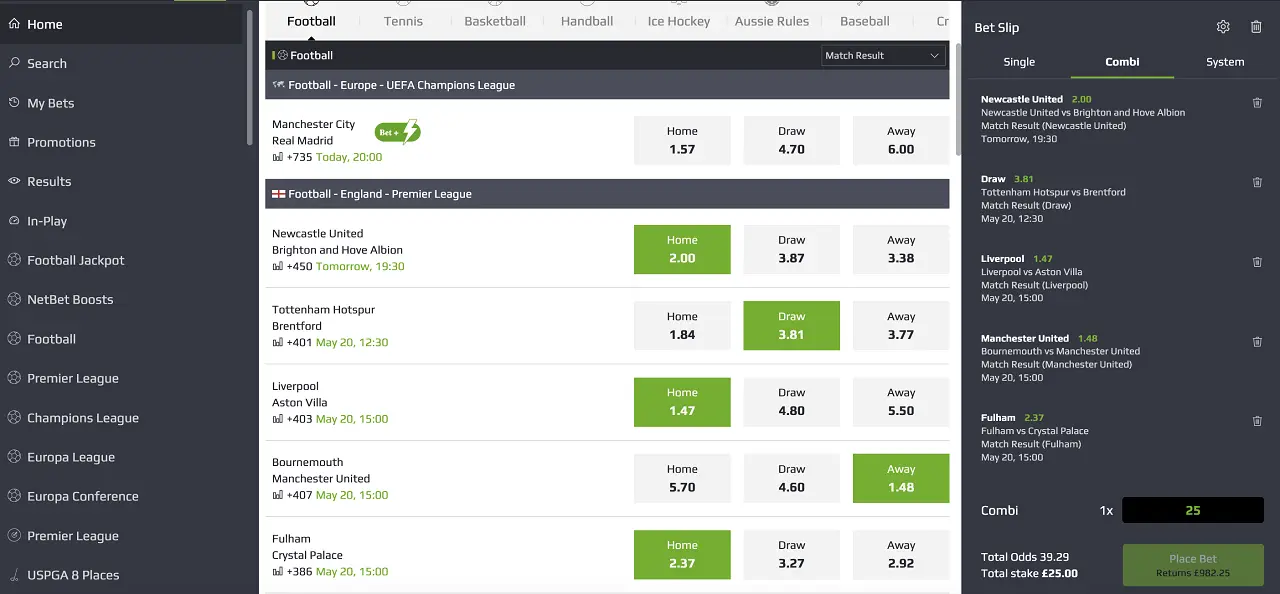The width and height of the screenshot is (1280, 594).
Task: Click the Bet+ lightning icon for Manchester City match
Action: 398,132
